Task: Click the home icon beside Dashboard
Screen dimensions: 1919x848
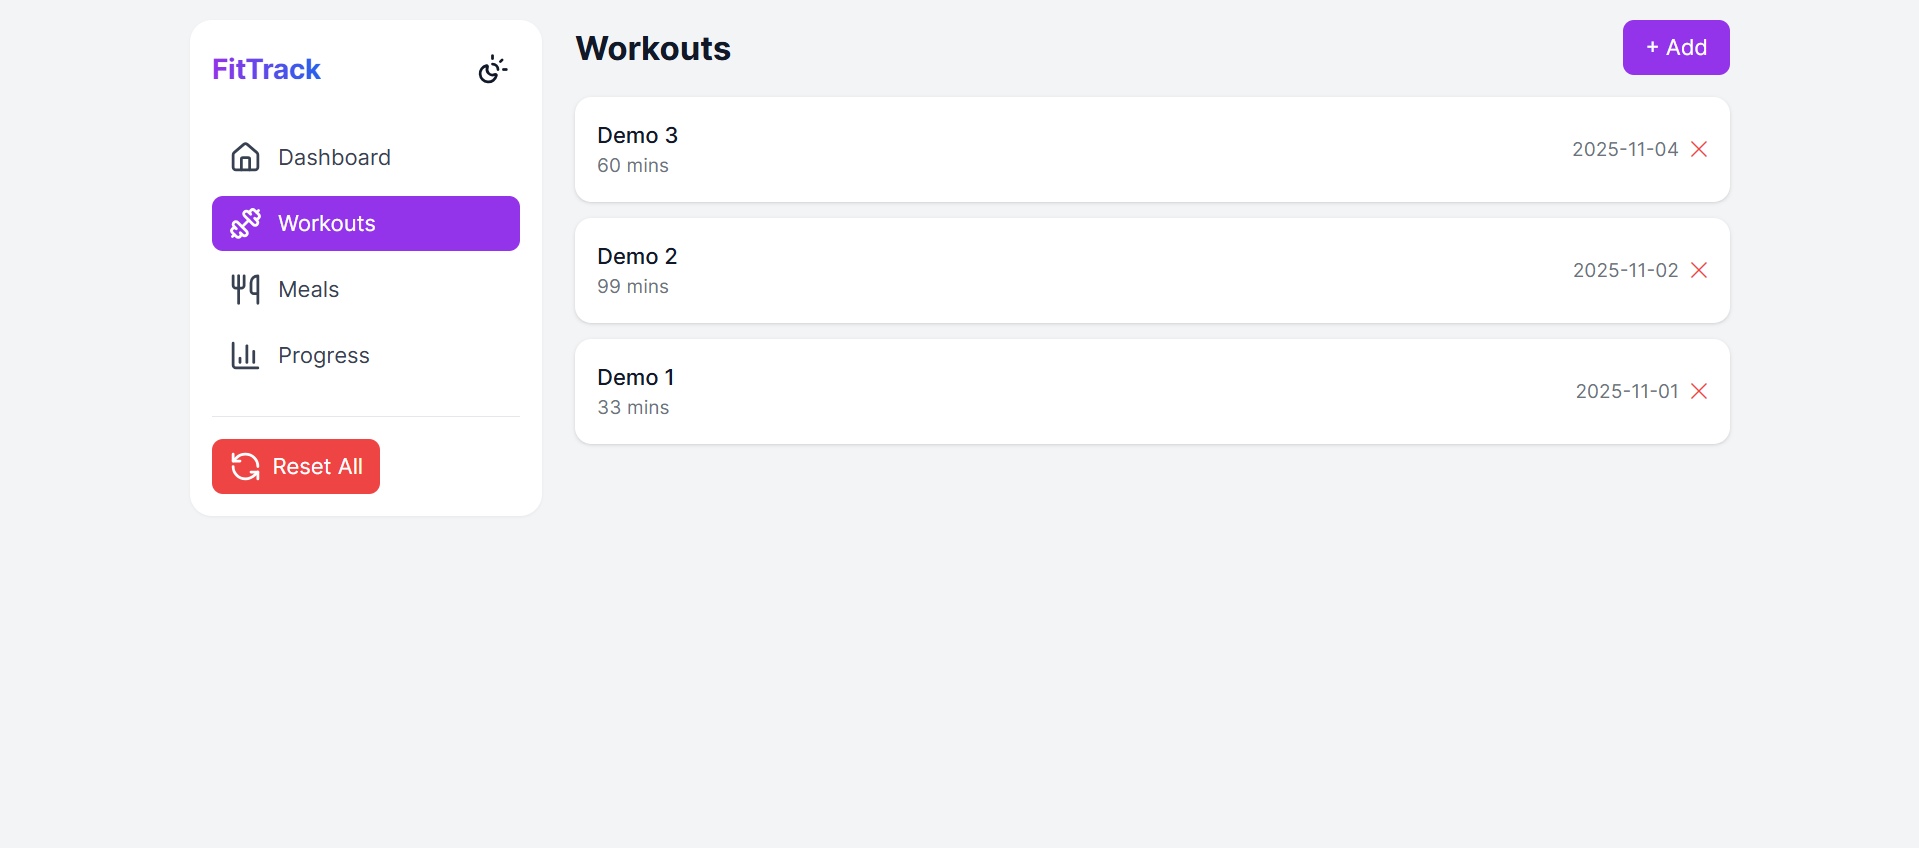Action: (245, 157)
